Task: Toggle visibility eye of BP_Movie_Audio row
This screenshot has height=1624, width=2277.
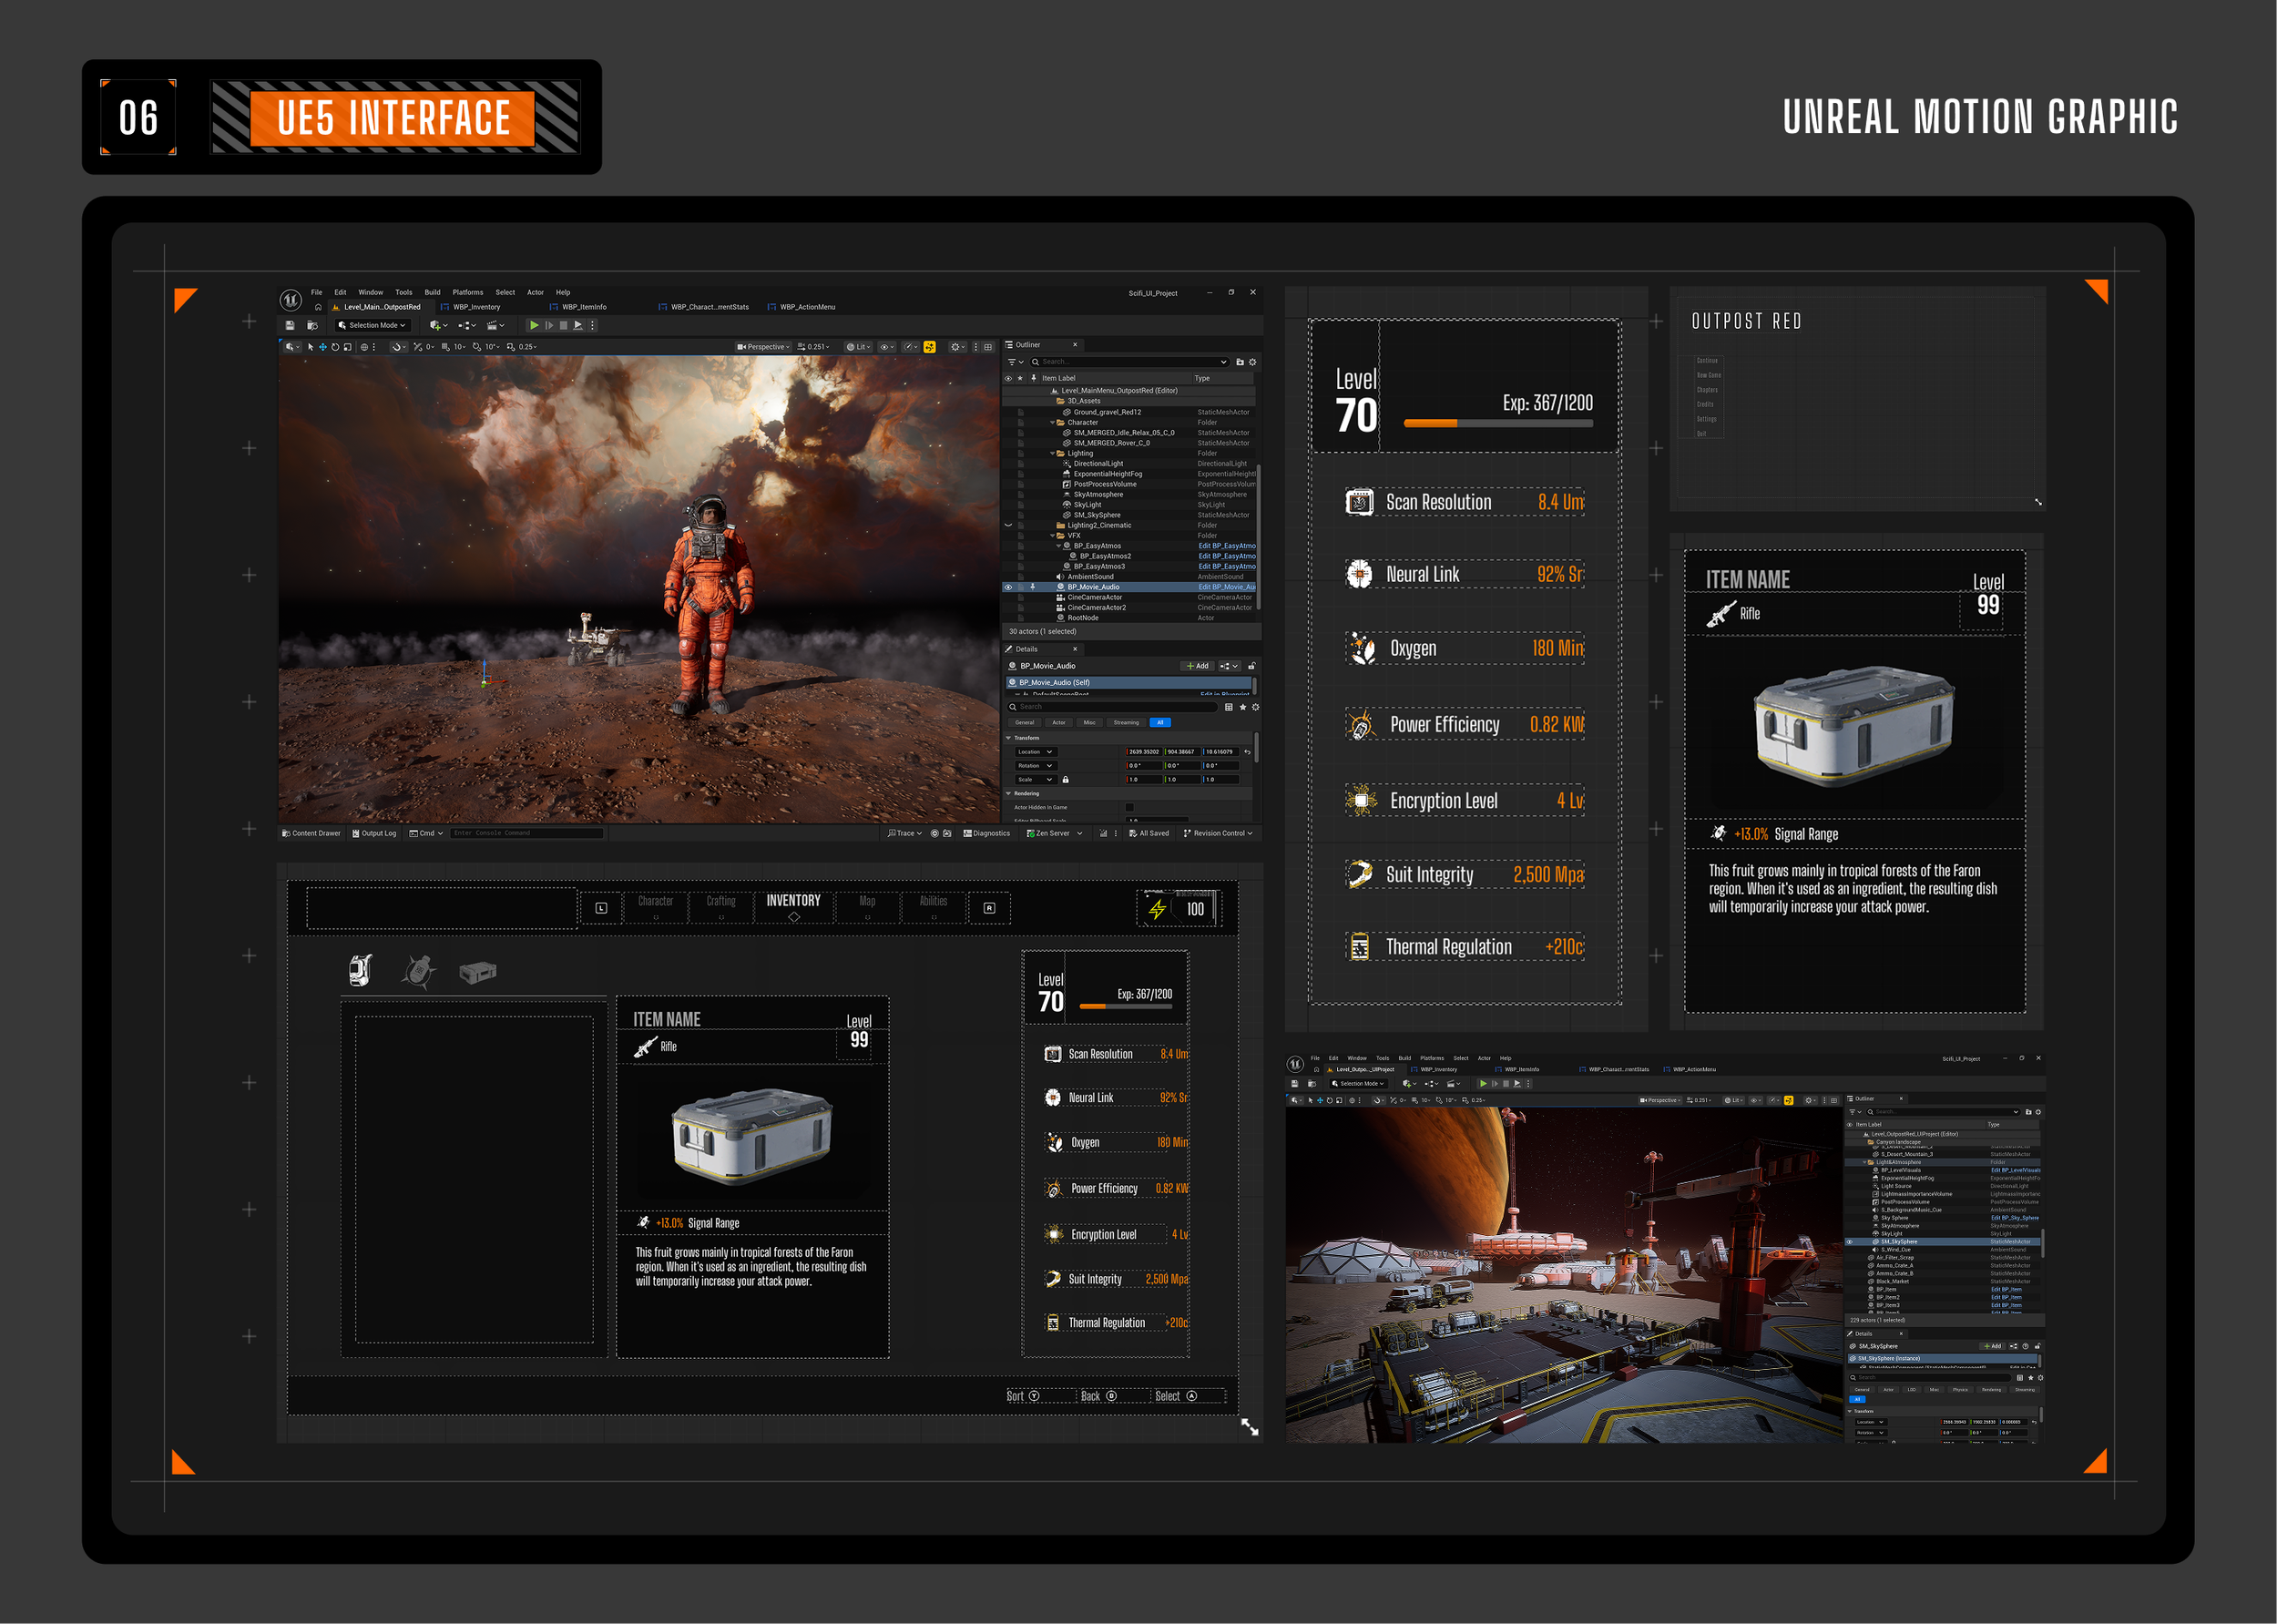Action: click(1008, 587)
